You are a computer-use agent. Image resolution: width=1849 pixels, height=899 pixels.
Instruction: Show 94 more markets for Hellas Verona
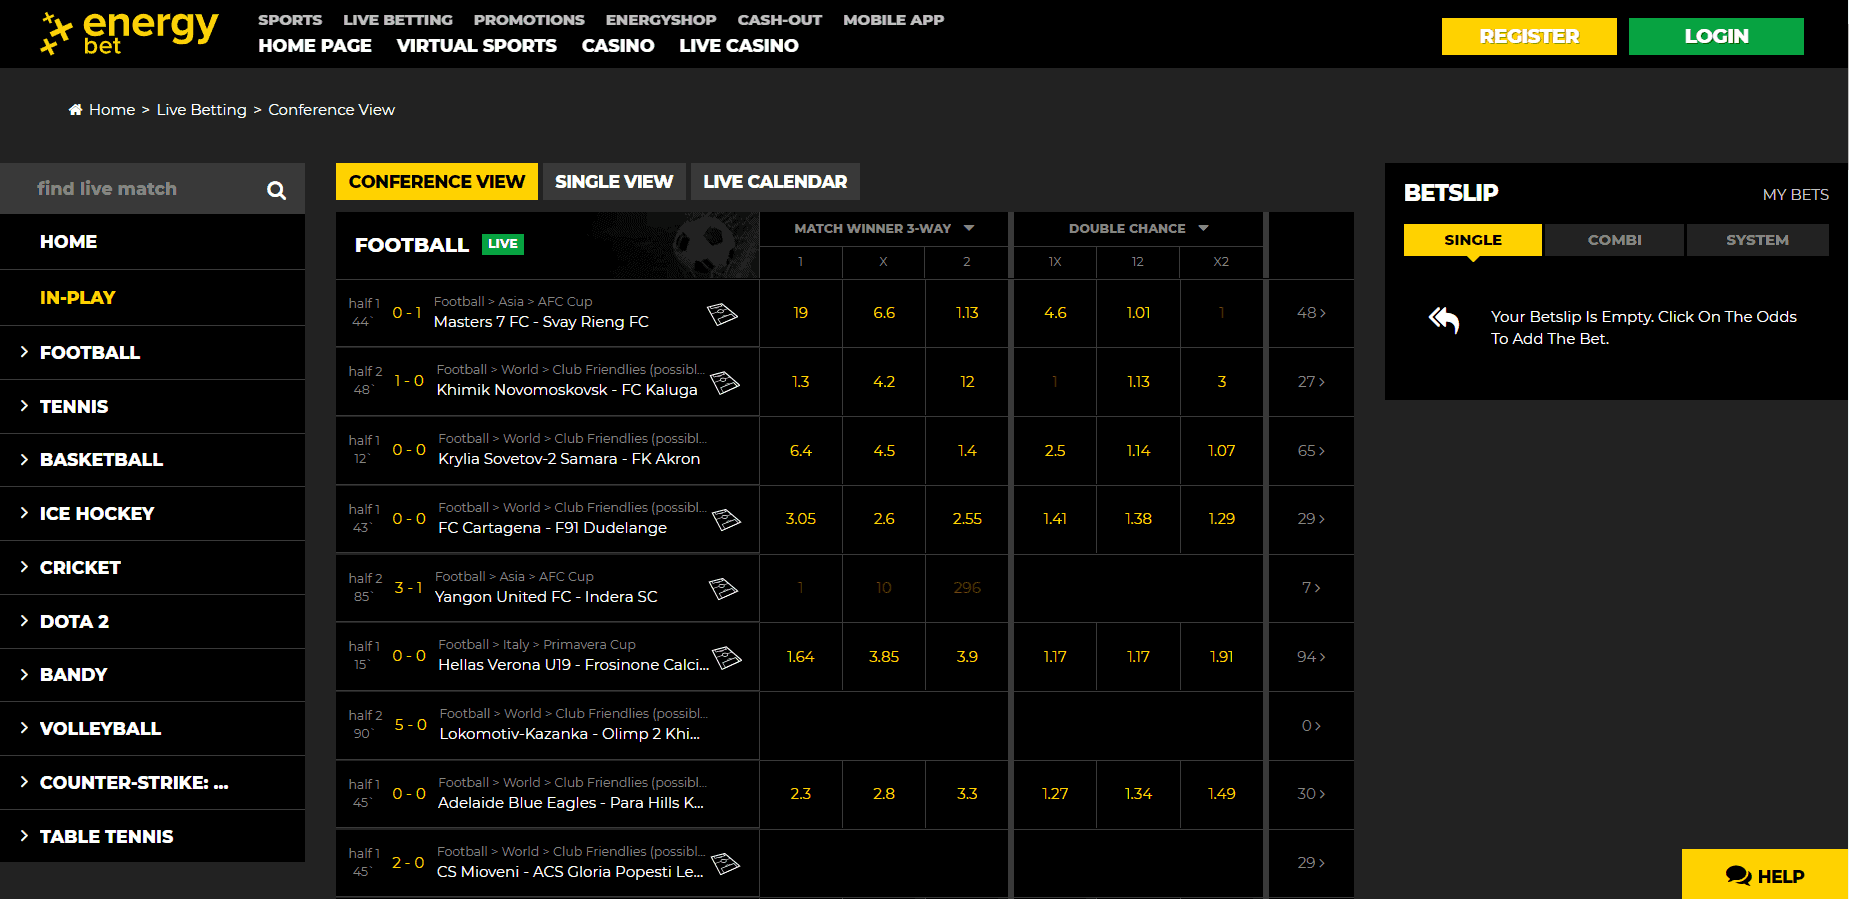(x=1311, y=657)
